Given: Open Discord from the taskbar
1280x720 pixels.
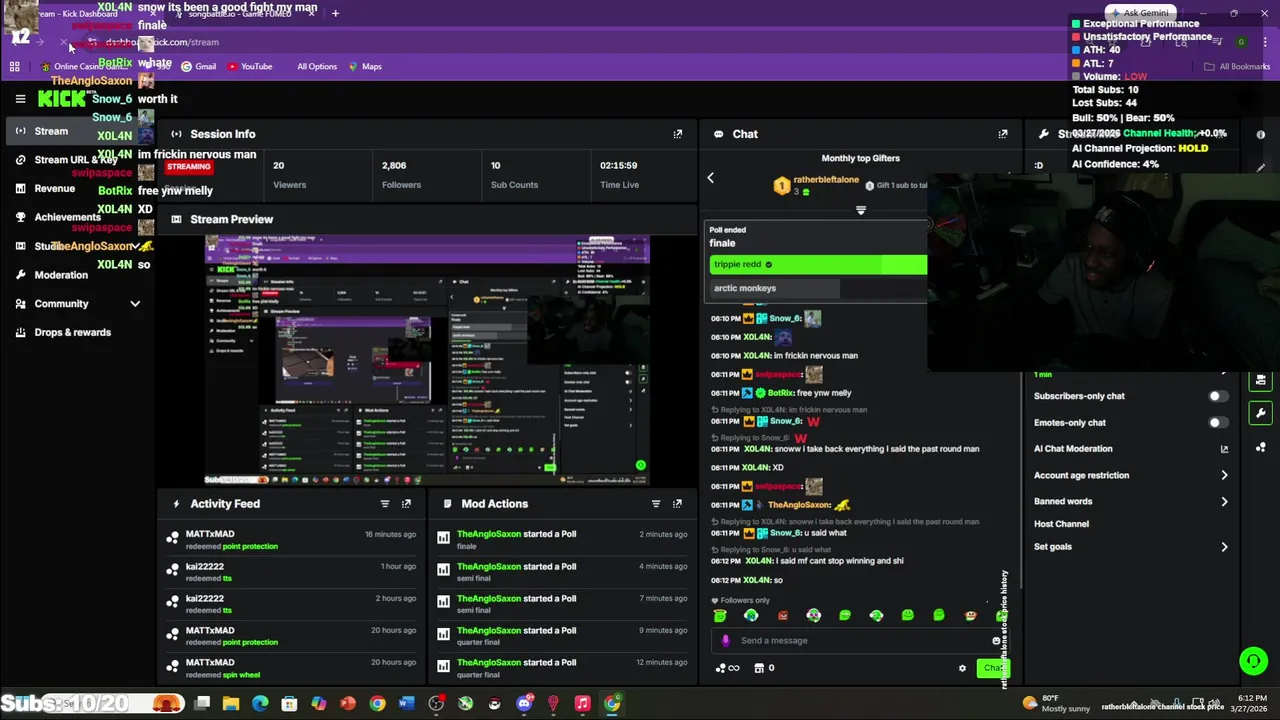Looking at the screenshot, I should (524, 704).
